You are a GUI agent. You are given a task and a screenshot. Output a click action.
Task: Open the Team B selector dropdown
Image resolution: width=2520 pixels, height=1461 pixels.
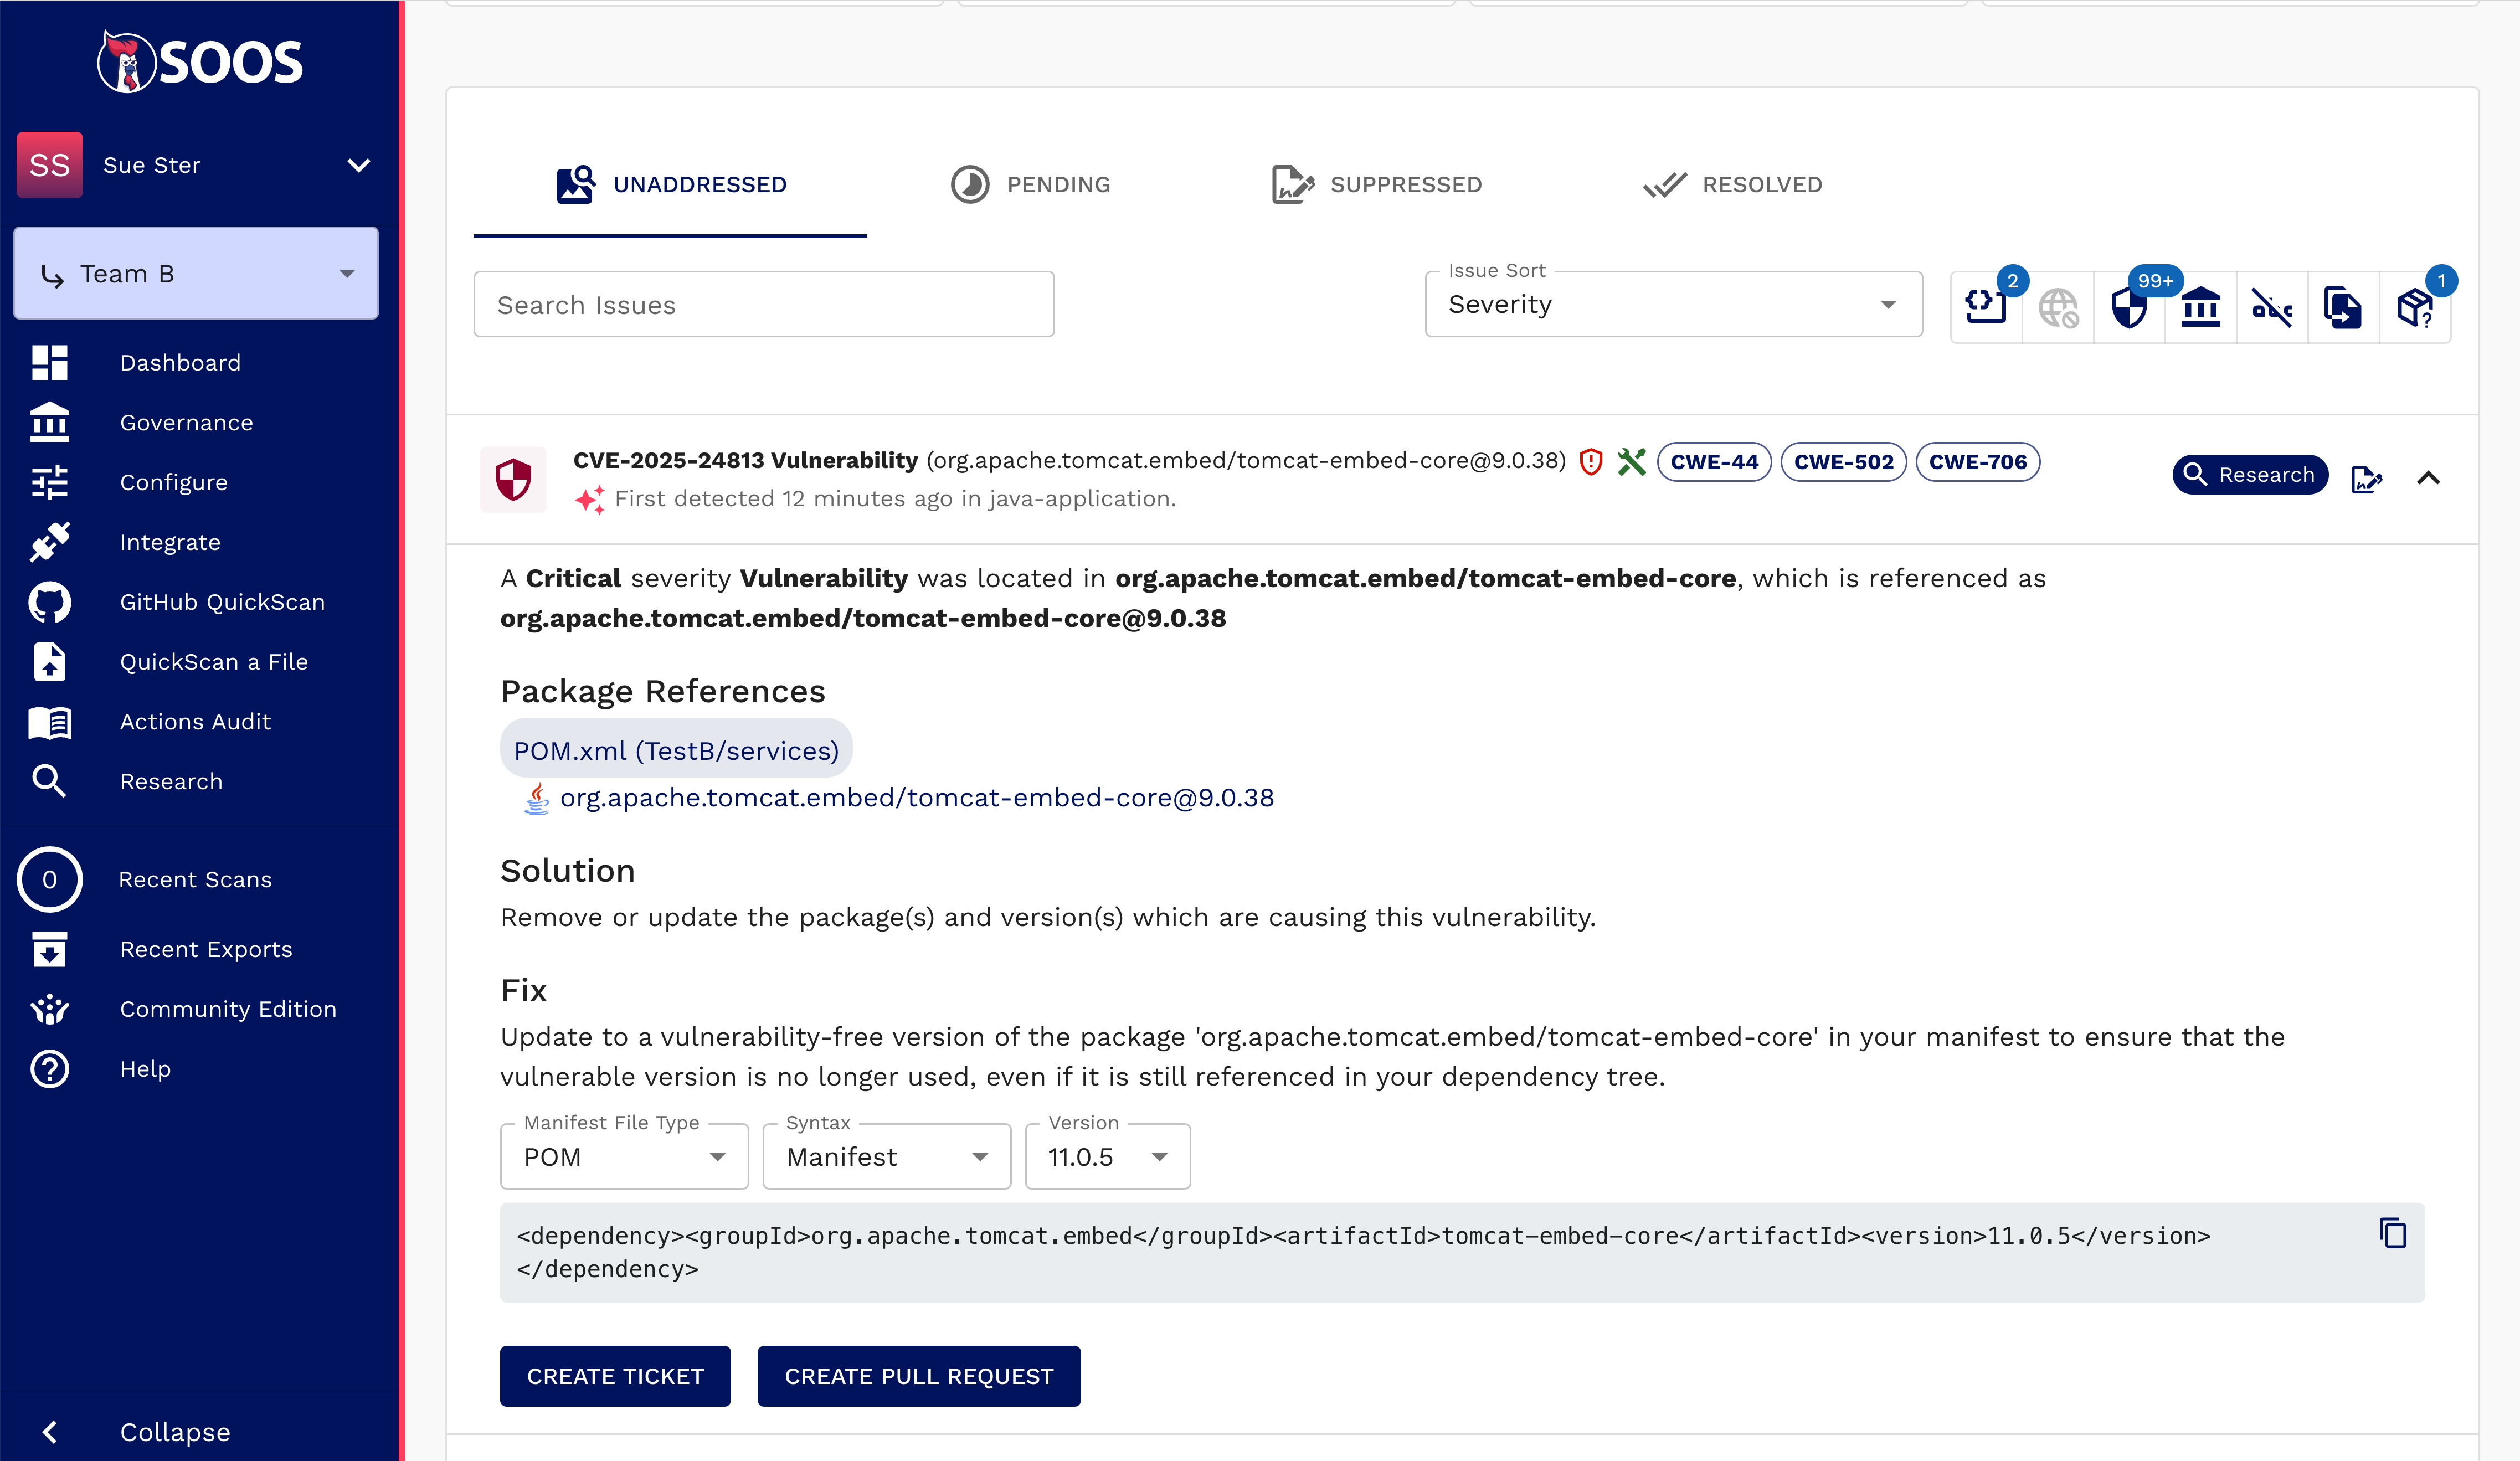196,274
